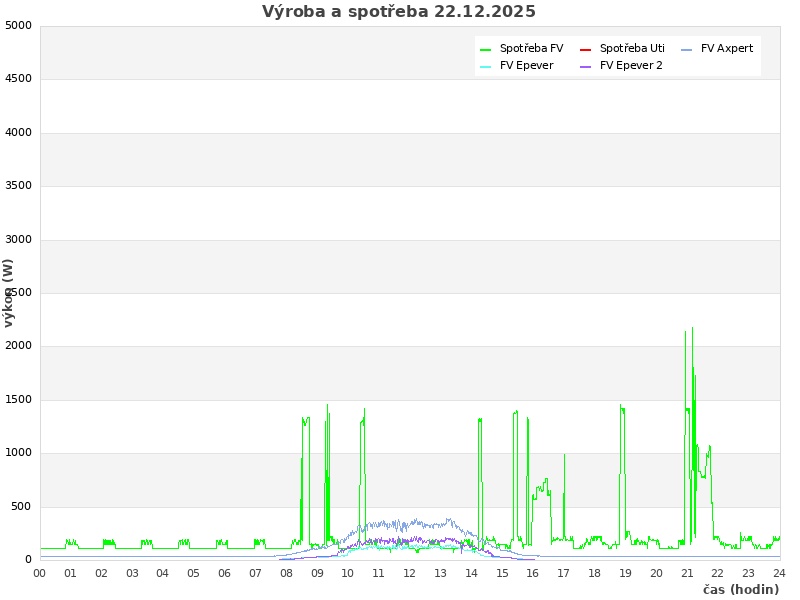Toggle the Spotřeba FV series label
The height and width of the screenshot is (600, 800).
pos(531,49)
